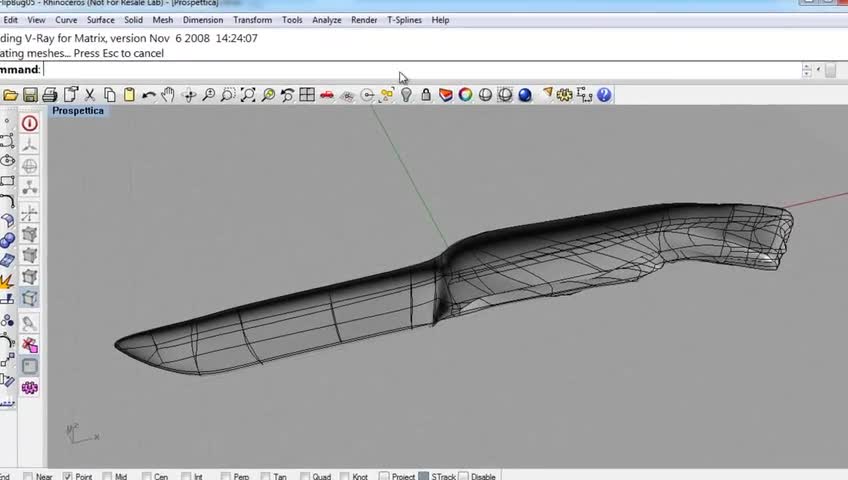The width and height of the screenshot is (848, 480).
Task: Open options gear icon in toolbar
Action: click(565, 95)
